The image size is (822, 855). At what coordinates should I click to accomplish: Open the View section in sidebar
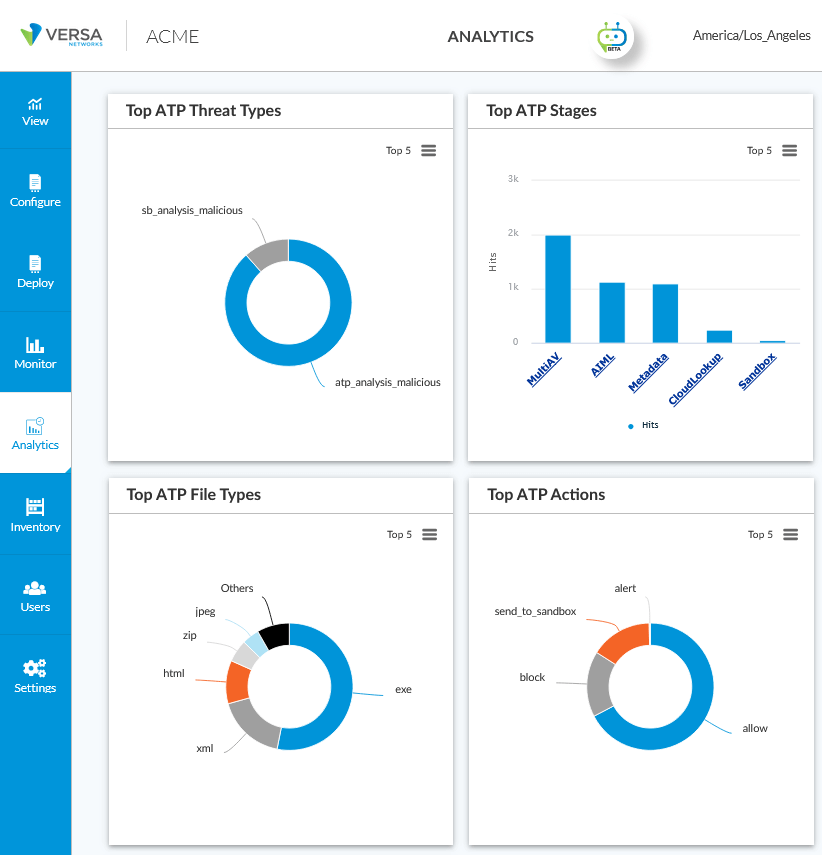(35, 111)
